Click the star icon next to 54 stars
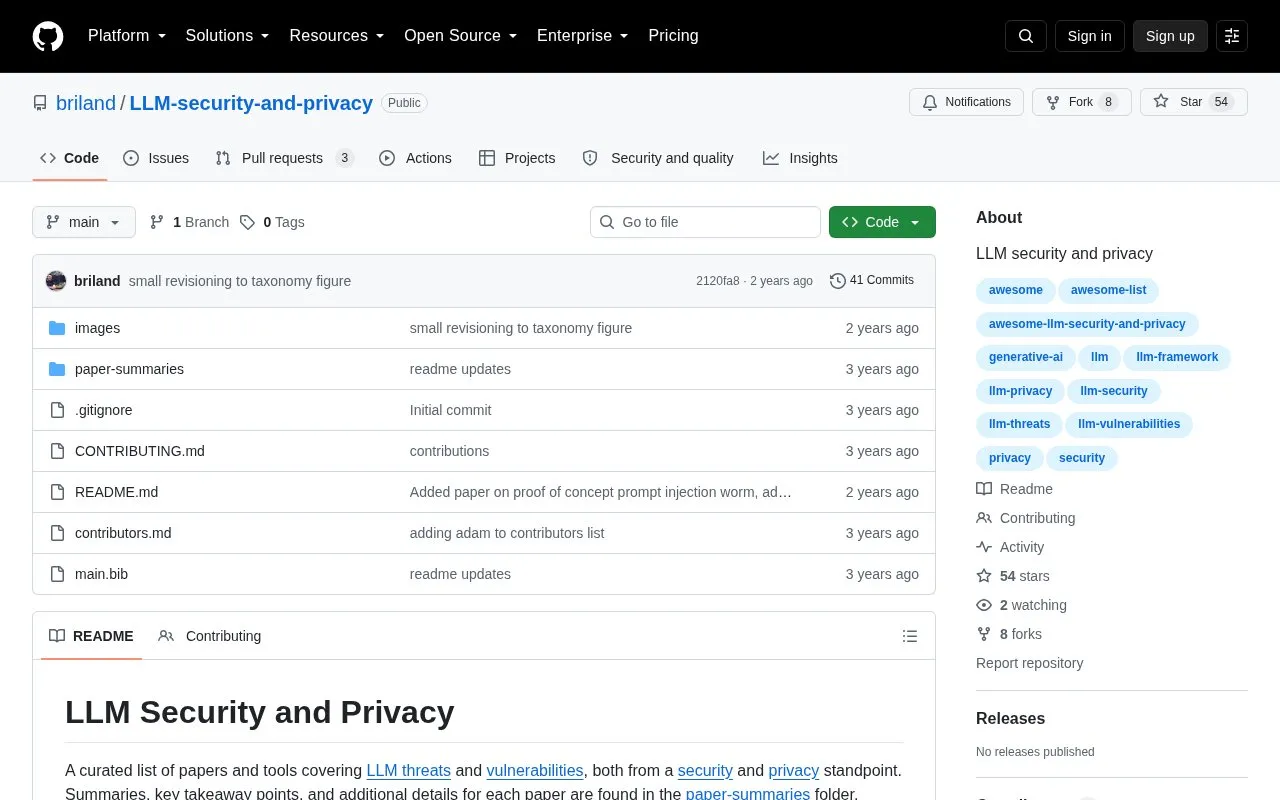 pyautogui.click(x=984, y=576)
